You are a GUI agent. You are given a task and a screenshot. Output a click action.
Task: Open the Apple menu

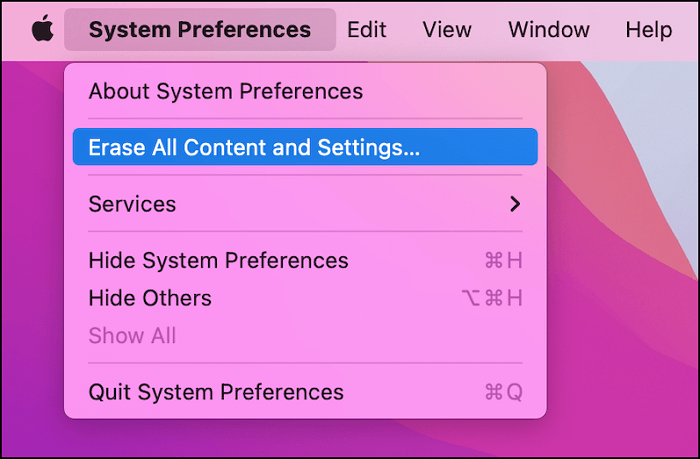click(42, 30)
